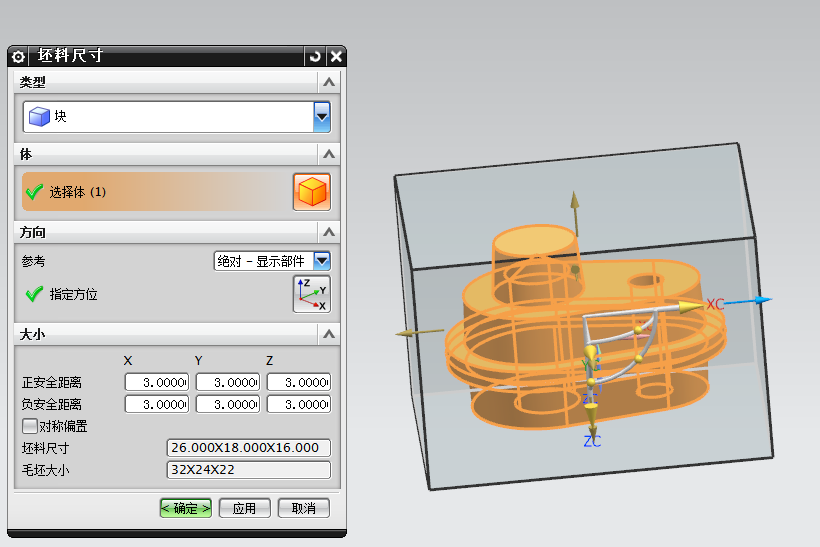Click the 毛坯大小 field 32X24X22
Viewport: 820px width, 547px height.
coord(248,470)
